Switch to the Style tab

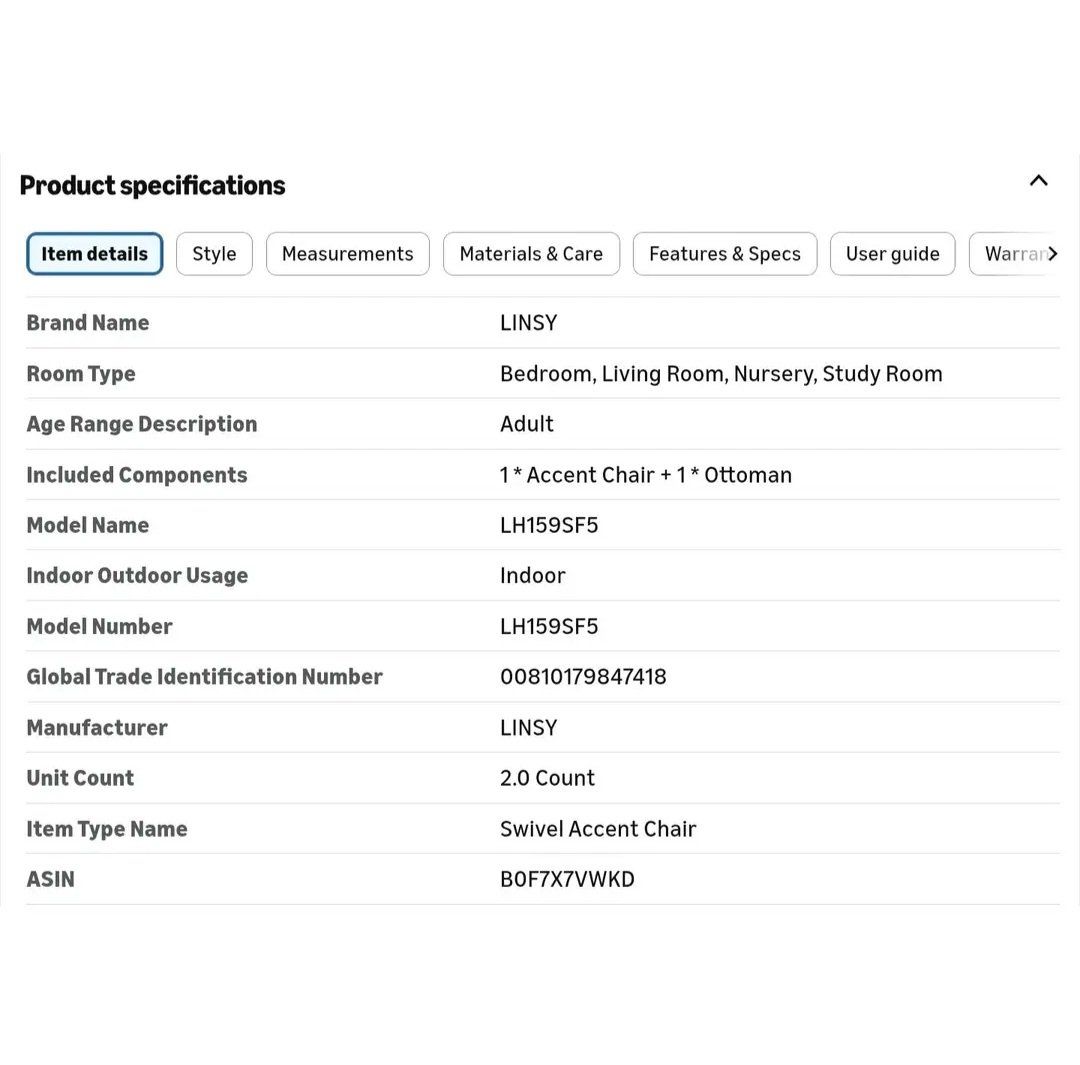click(214, 254)
